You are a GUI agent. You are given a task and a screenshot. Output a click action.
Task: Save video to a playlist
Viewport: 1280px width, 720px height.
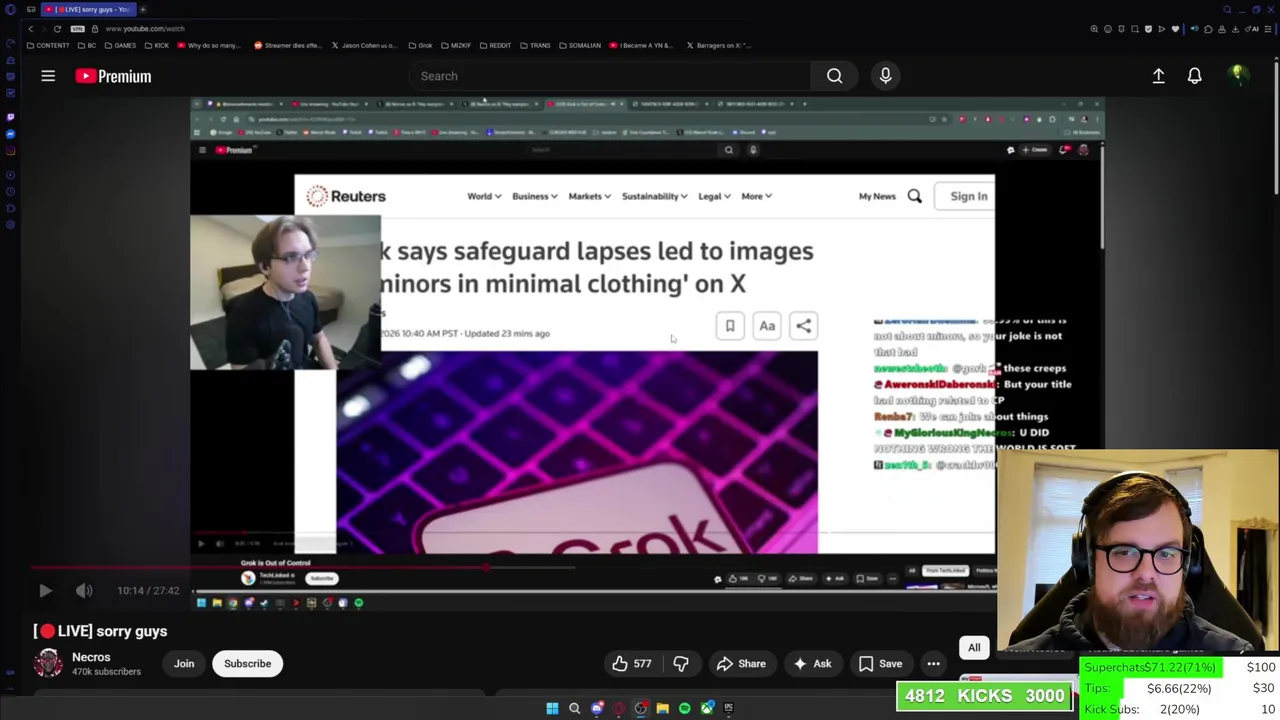pos(880,664)
